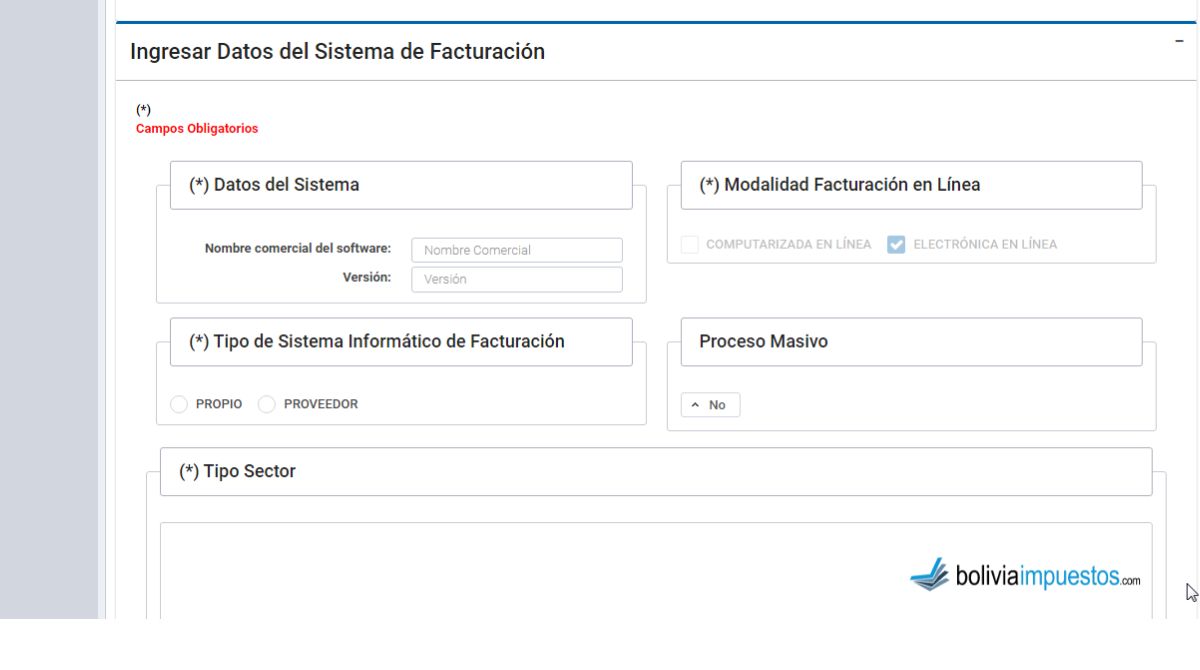Click the Tipo de Sistema Informático header
1200x670 pixels.
point(400,342)
